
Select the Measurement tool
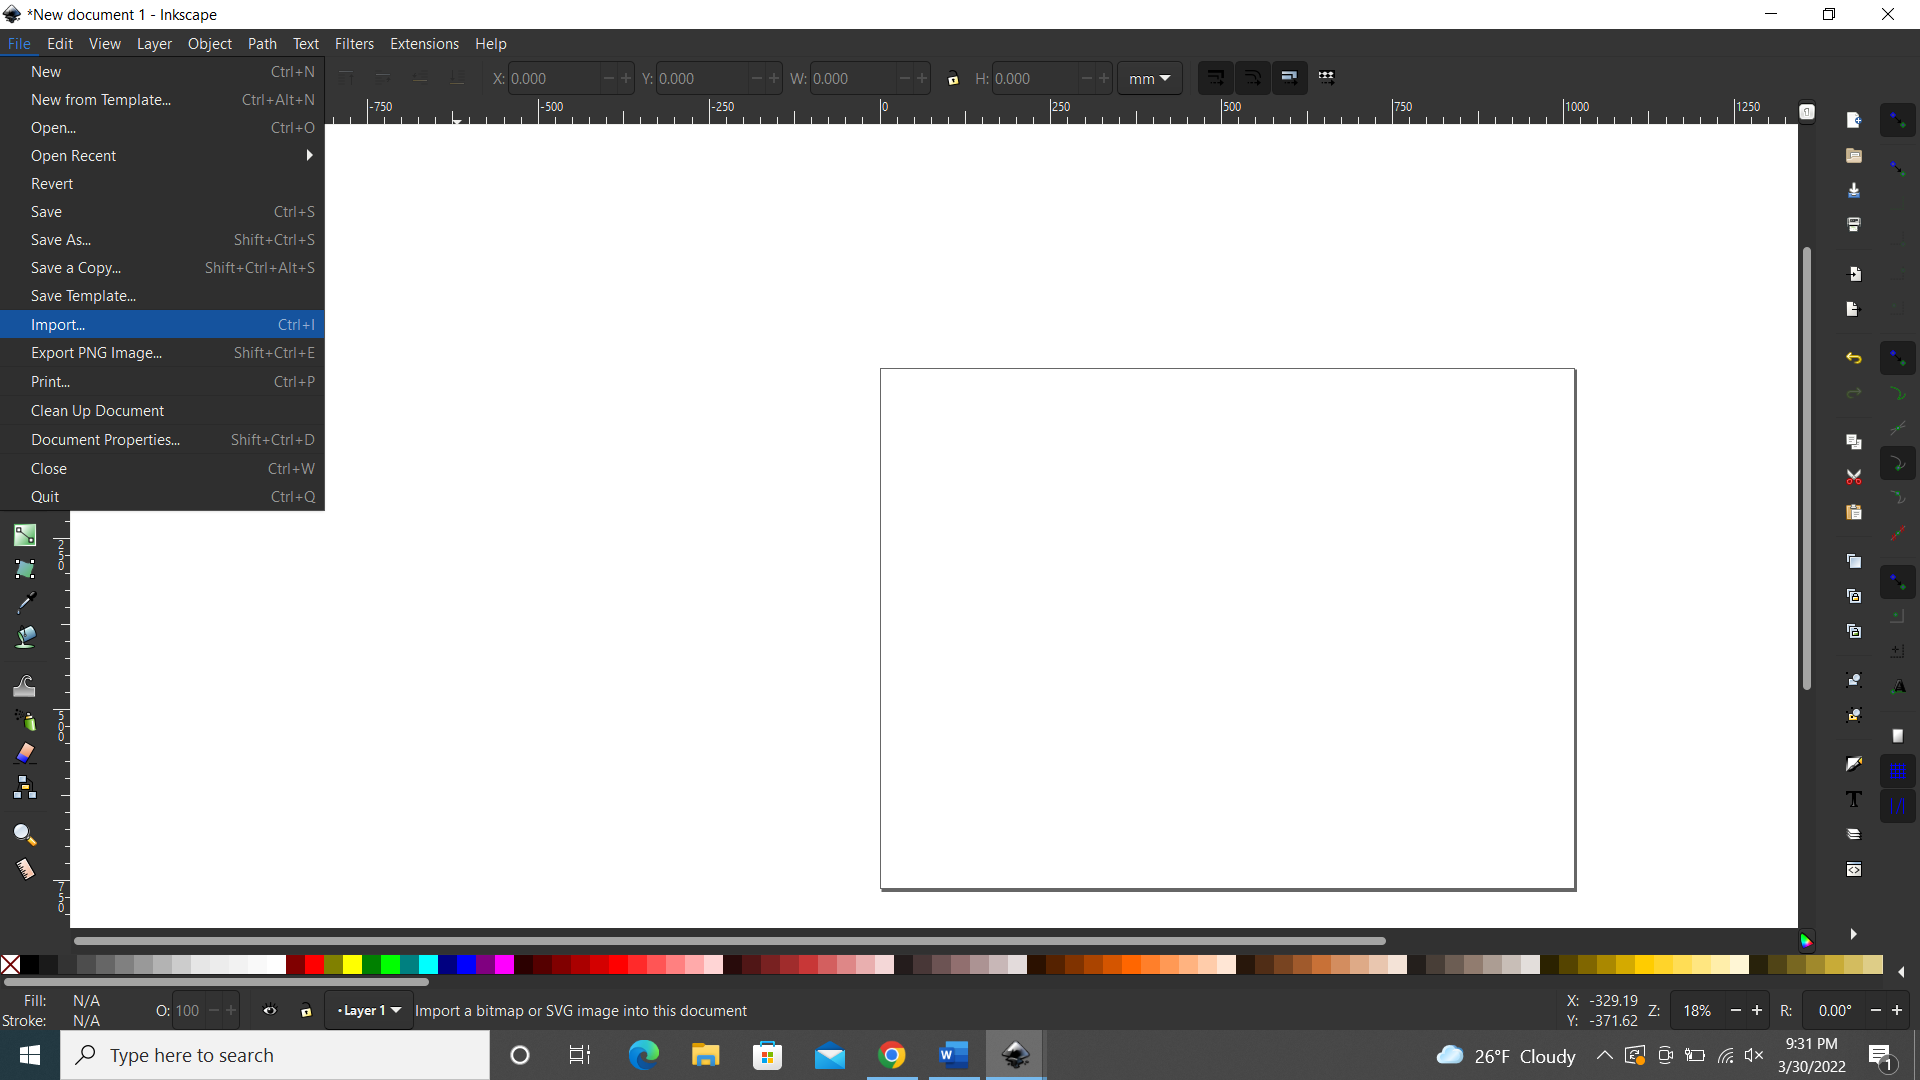25,868
